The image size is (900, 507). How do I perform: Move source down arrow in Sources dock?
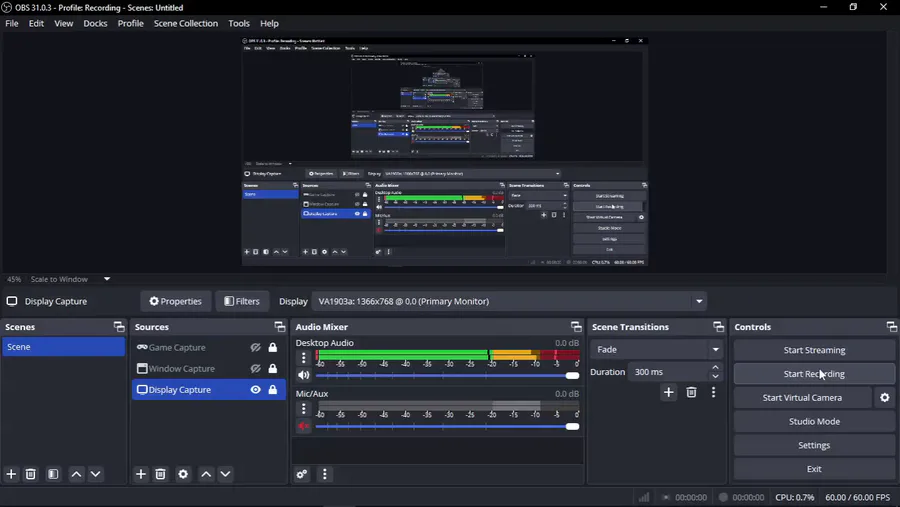coord(226,474)
